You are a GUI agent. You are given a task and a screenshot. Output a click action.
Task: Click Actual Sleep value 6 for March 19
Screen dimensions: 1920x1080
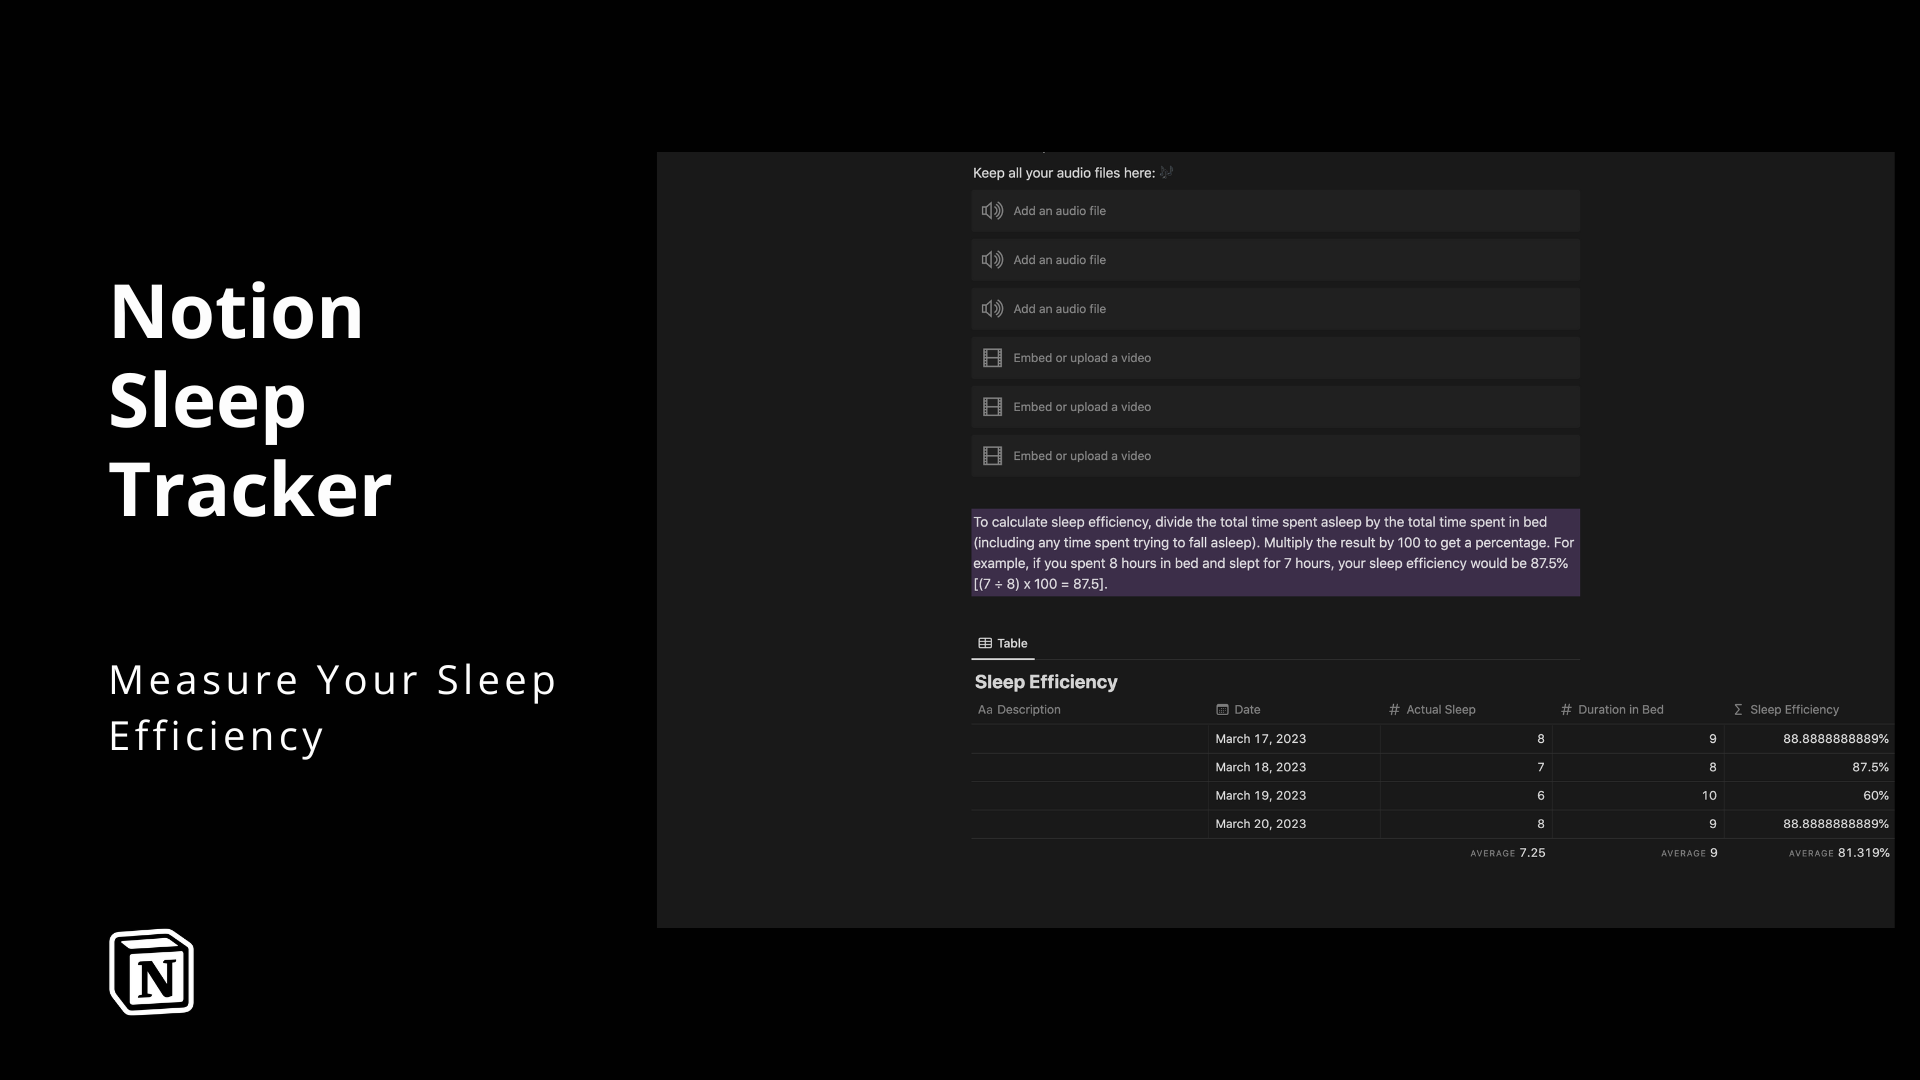[1466, 796]
